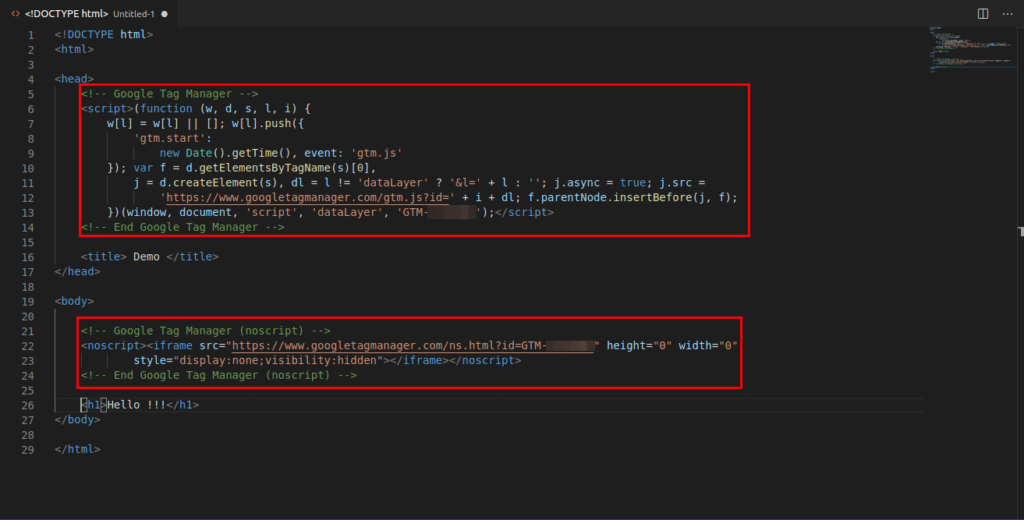Click the HTML file icon on the tab
Image resolution: width=1024 pixels, height=520 pixels.
click(15, 14)
